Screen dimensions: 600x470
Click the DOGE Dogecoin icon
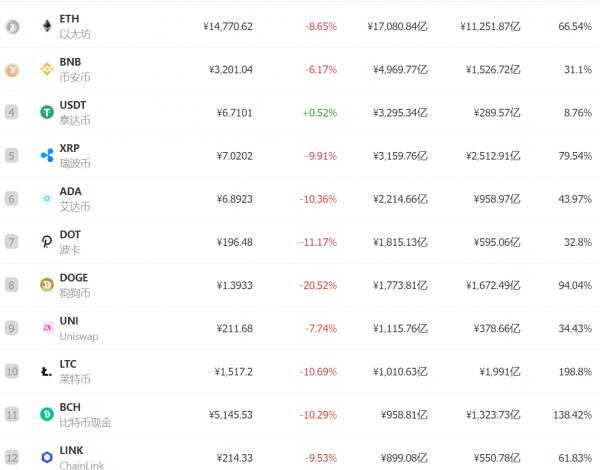[x=47, y=285]
